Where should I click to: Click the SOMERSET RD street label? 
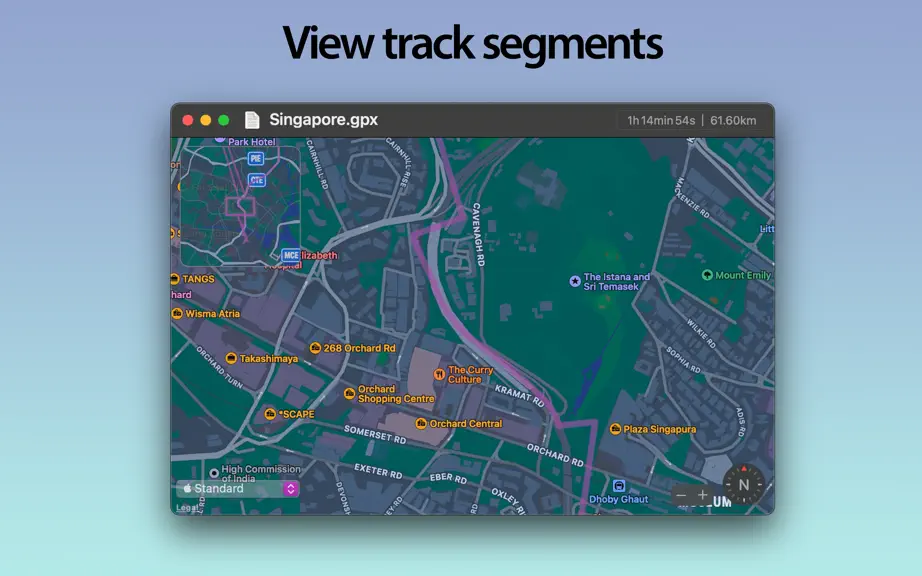(x=375, y=434)
